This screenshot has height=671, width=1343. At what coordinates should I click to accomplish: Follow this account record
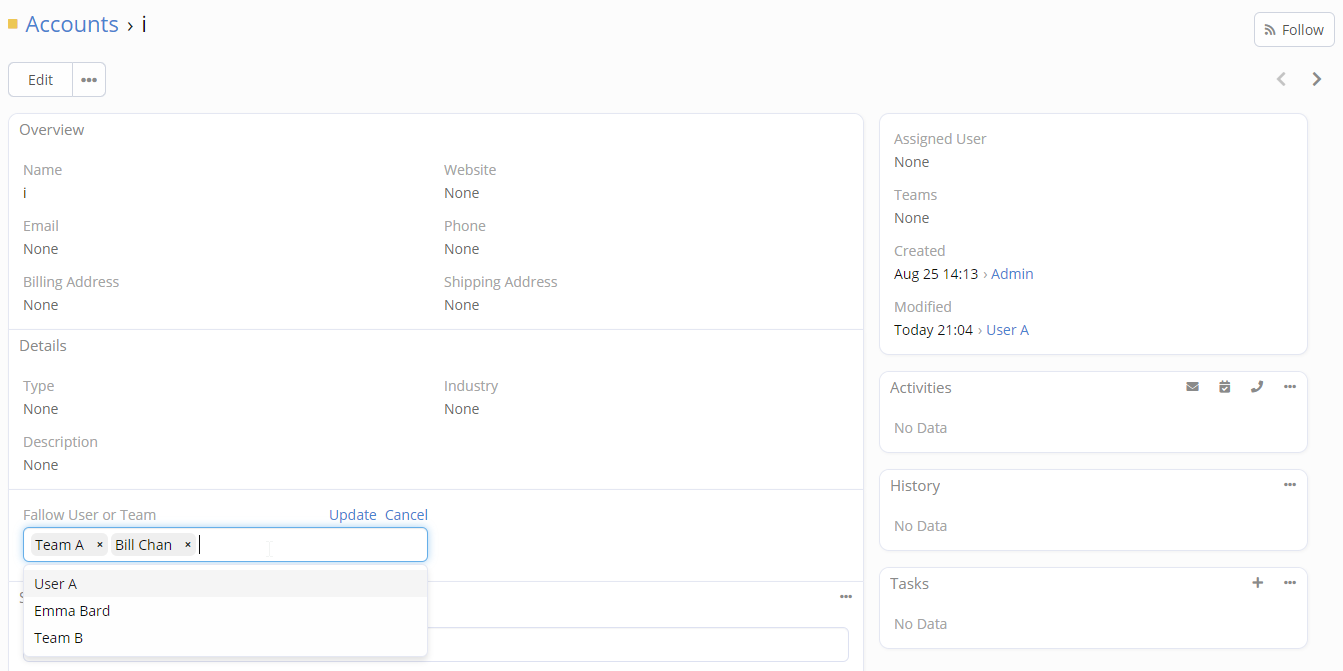pos(1293,30)
